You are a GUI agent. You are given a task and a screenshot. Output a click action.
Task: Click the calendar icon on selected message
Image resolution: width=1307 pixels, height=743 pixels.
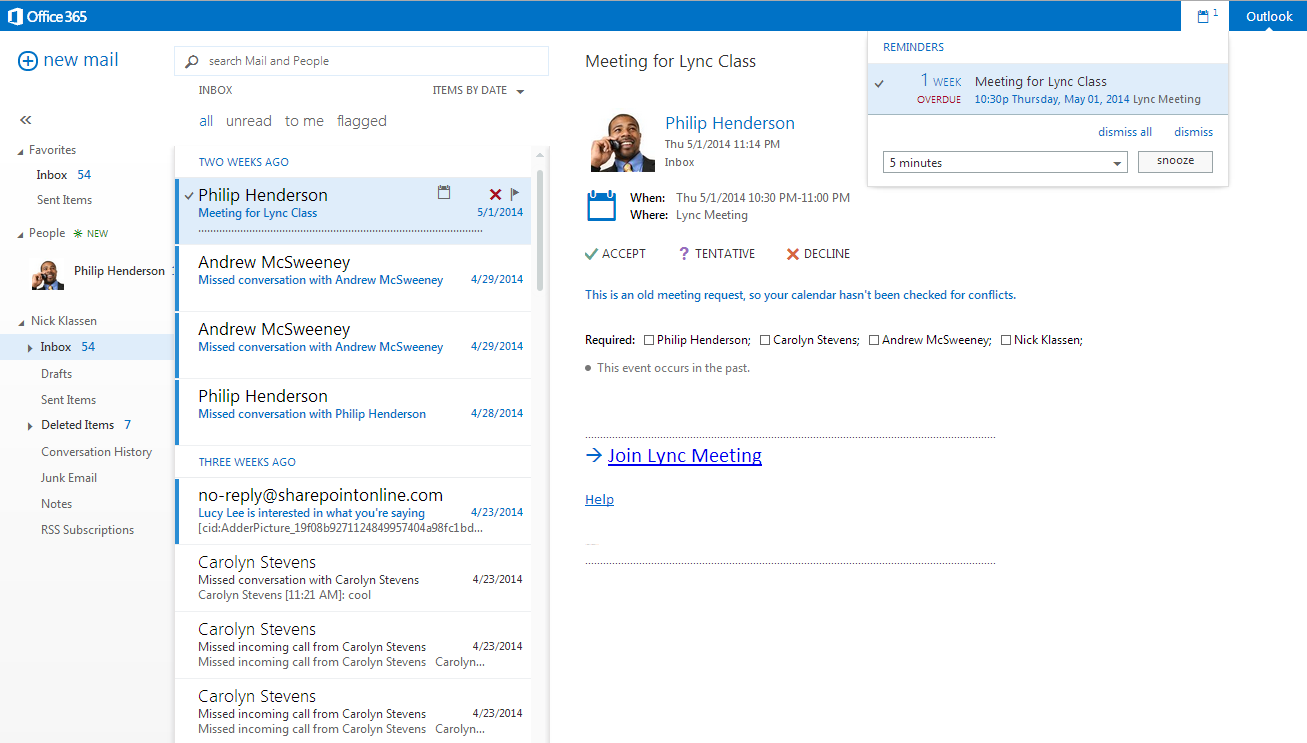tap(444, 192)
